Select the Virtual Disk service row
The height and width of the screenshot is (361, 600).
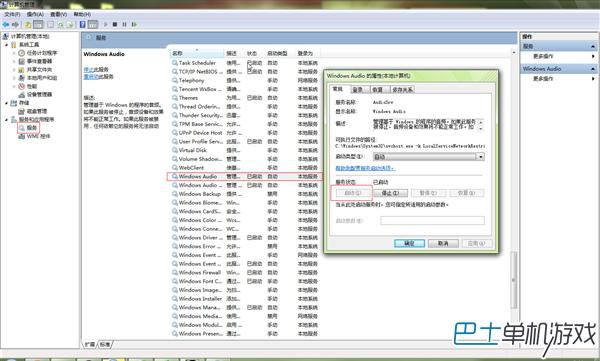click(245, 150)
